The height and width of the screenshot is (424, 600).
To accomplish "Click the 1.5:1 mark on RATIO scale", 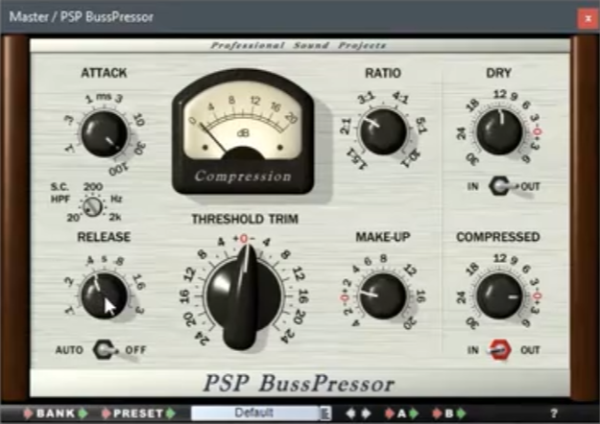I will click(357, 159).
